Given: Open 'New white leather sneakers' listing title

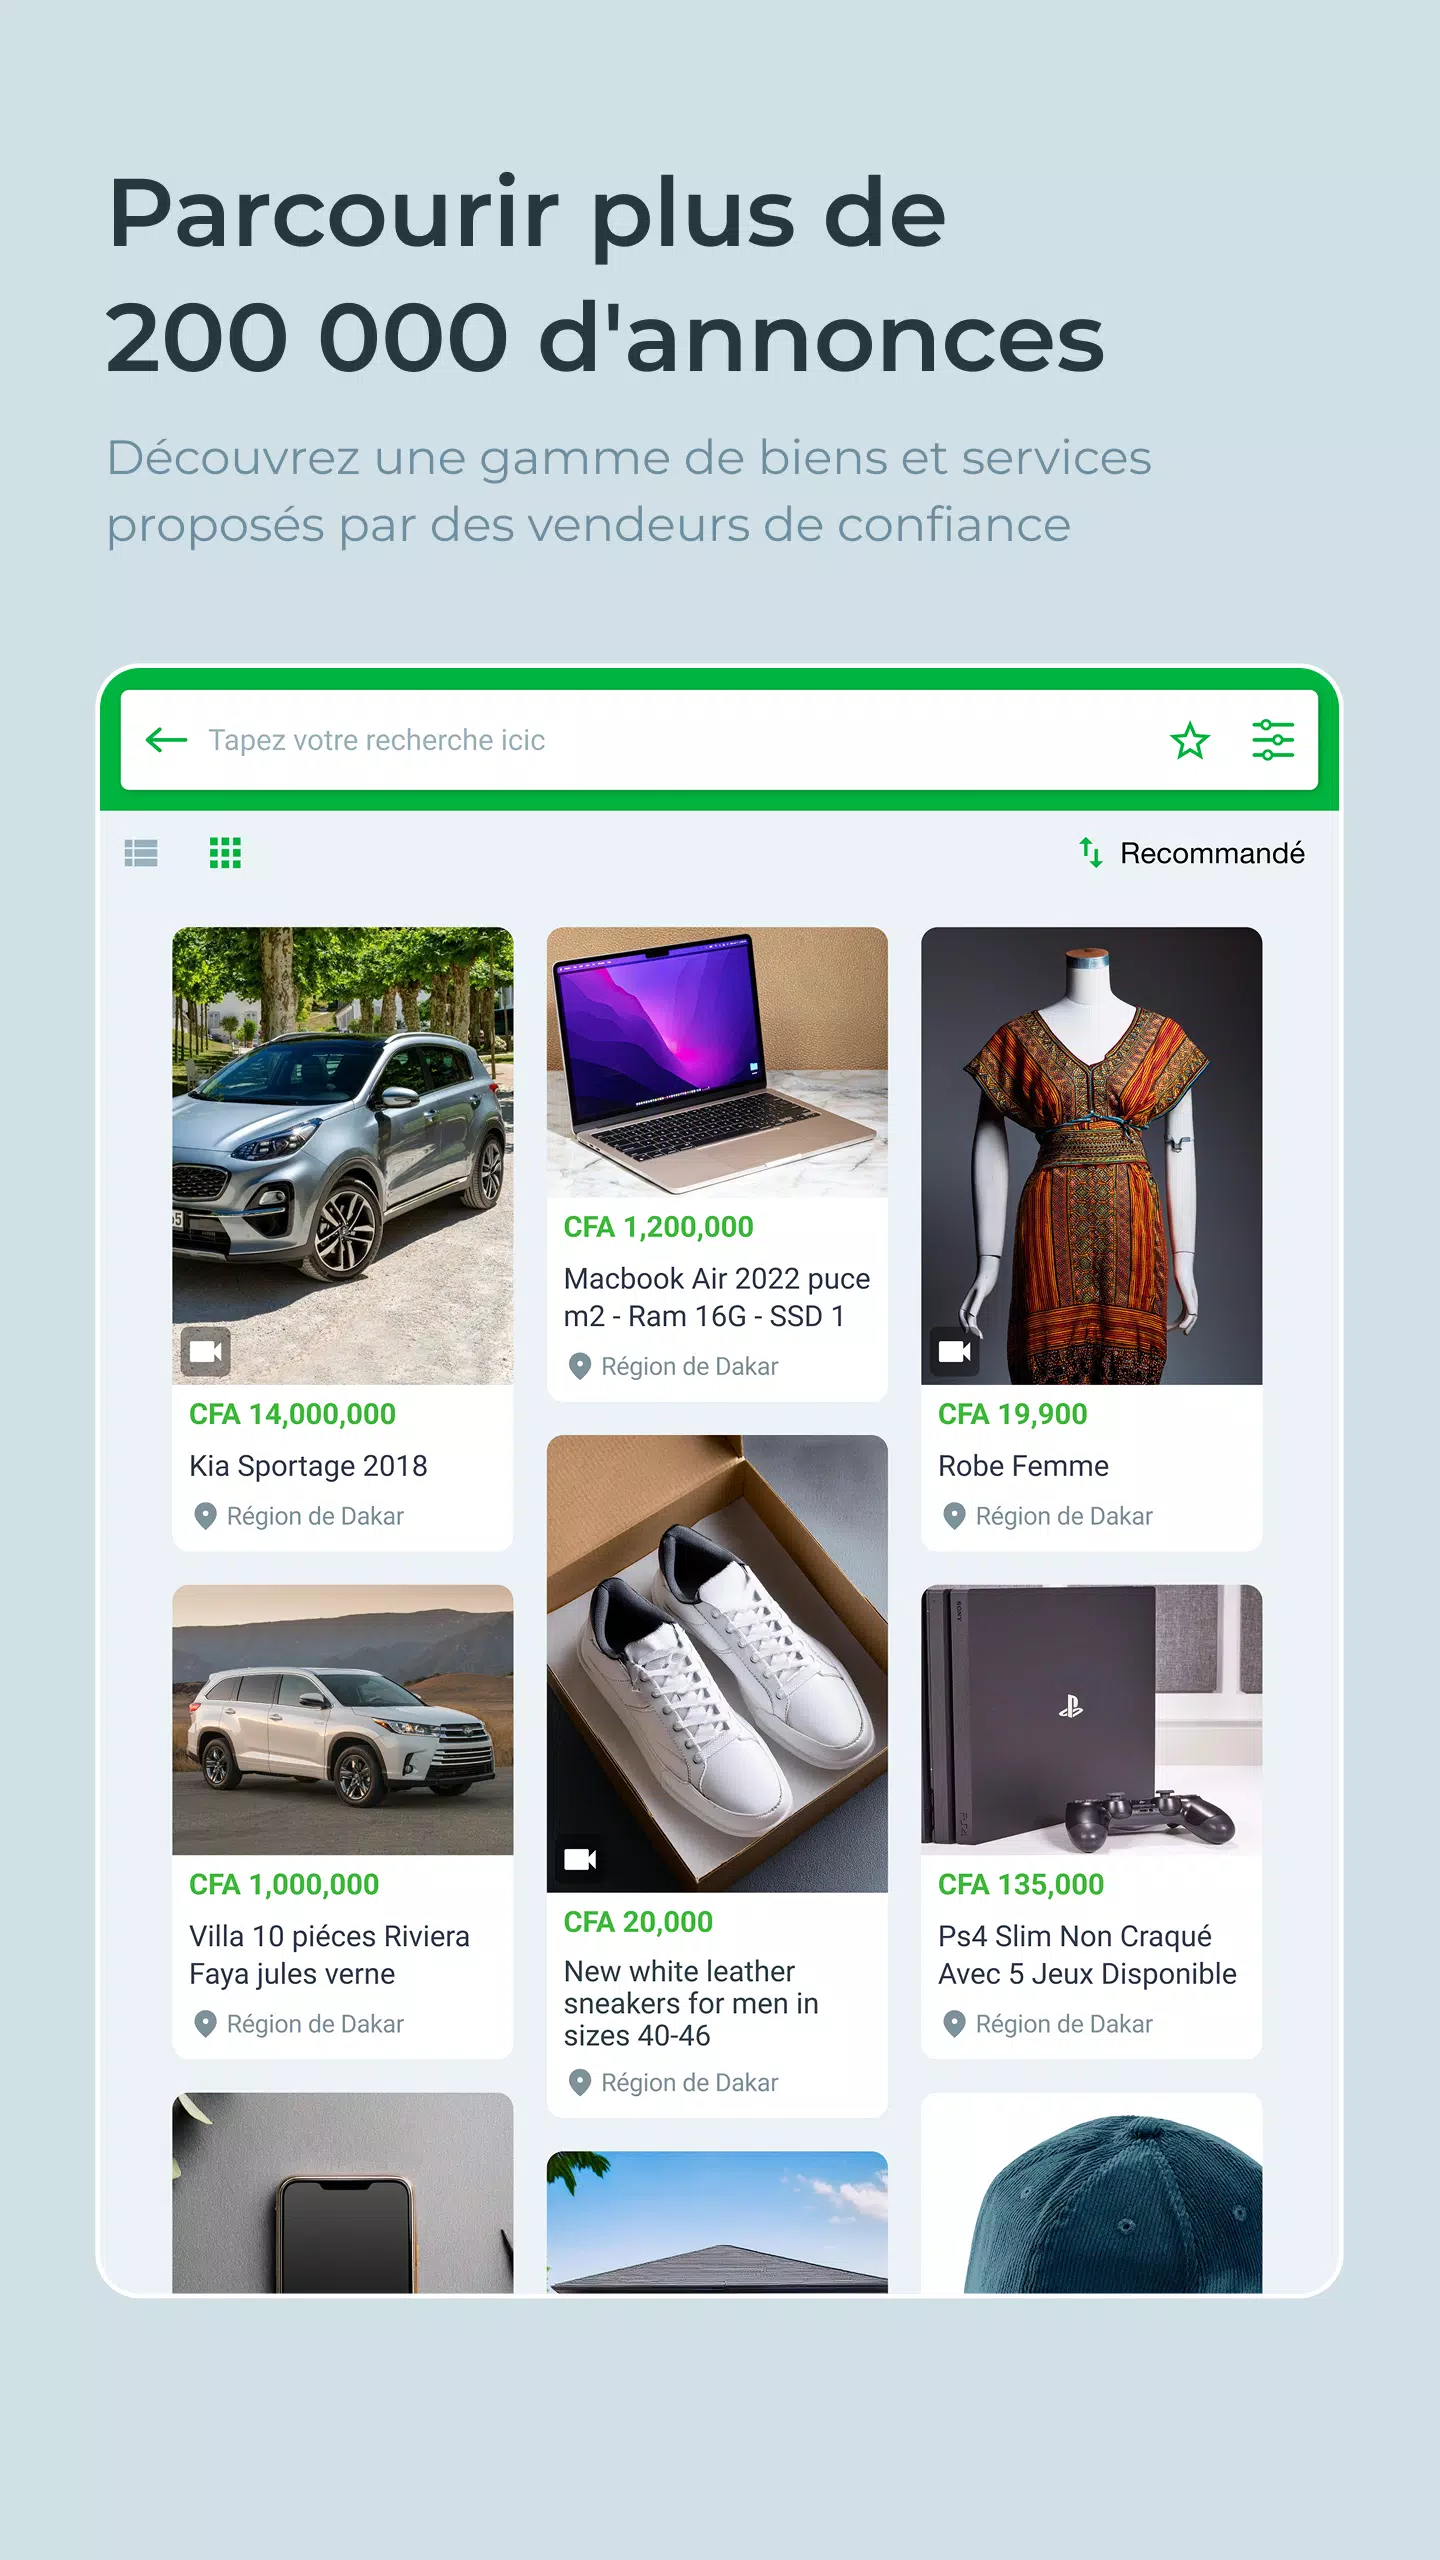Looking at the screenshot, I should pos(691,2003).
